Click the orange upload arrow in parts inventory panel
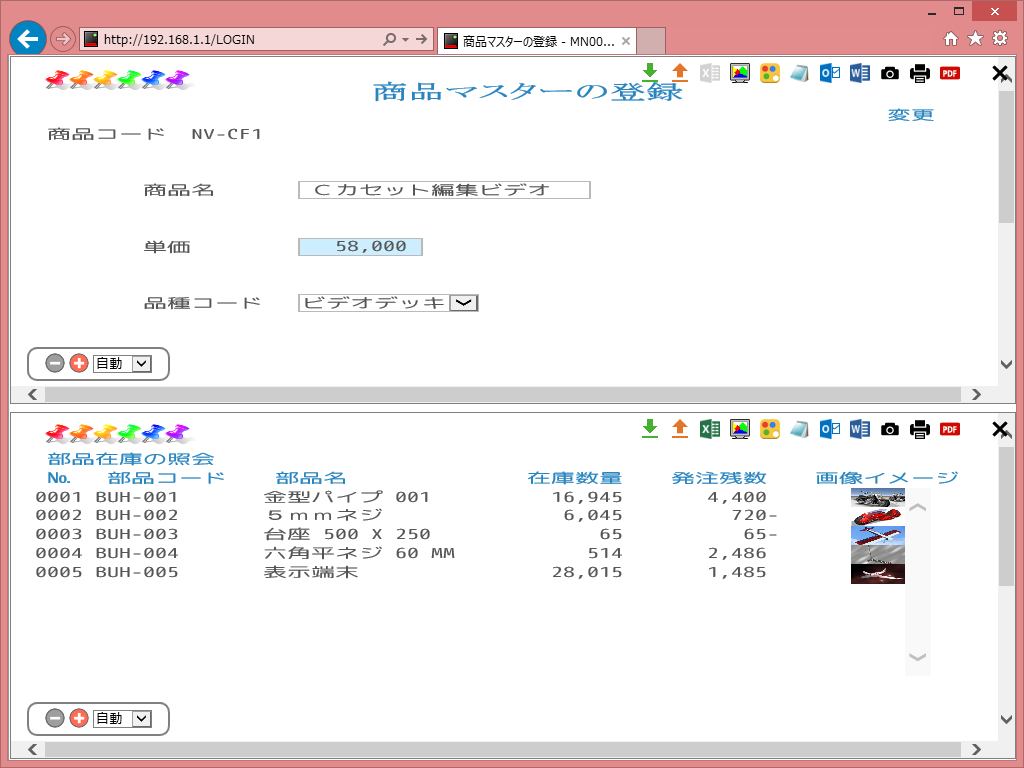The width and height of the screenshot is (1024, 768). point(680,429)
